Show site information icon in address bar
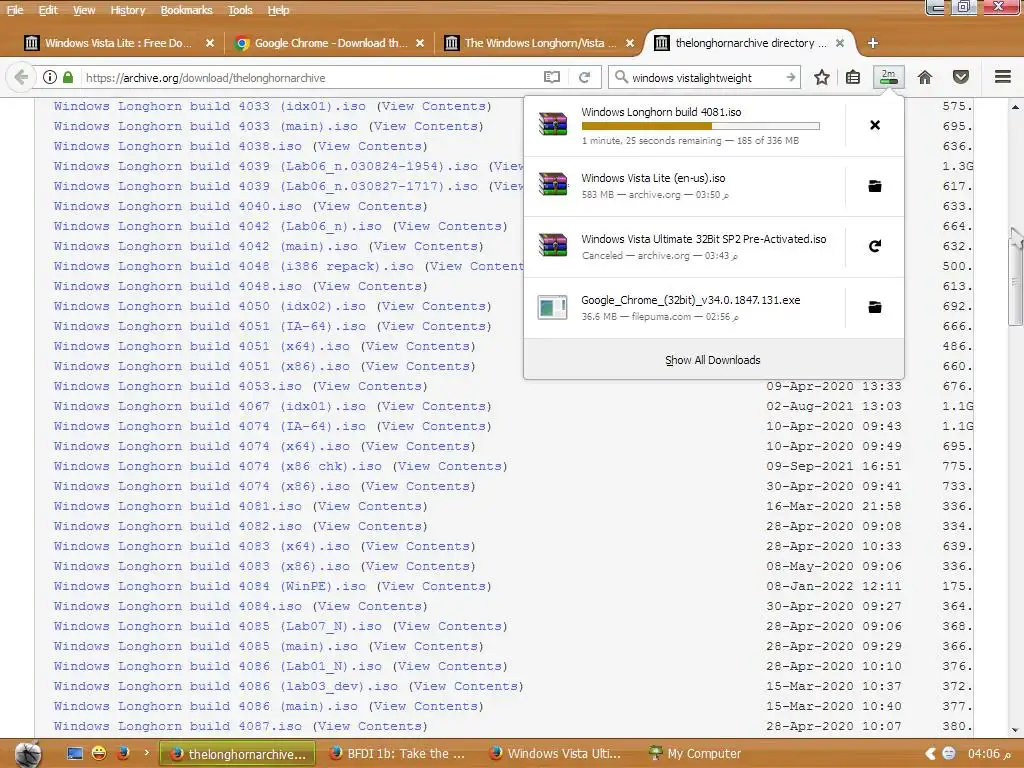Screen dimensions: 1024x768 (x=50, y=77)
